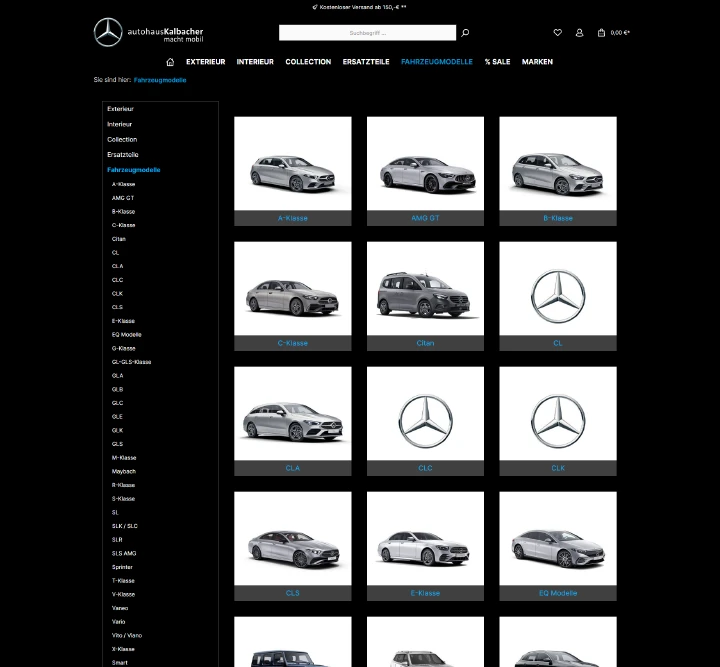720x667 pixels.
Task: Select M-Klasse in the sidebar list
Action: (x=124, y=458)
